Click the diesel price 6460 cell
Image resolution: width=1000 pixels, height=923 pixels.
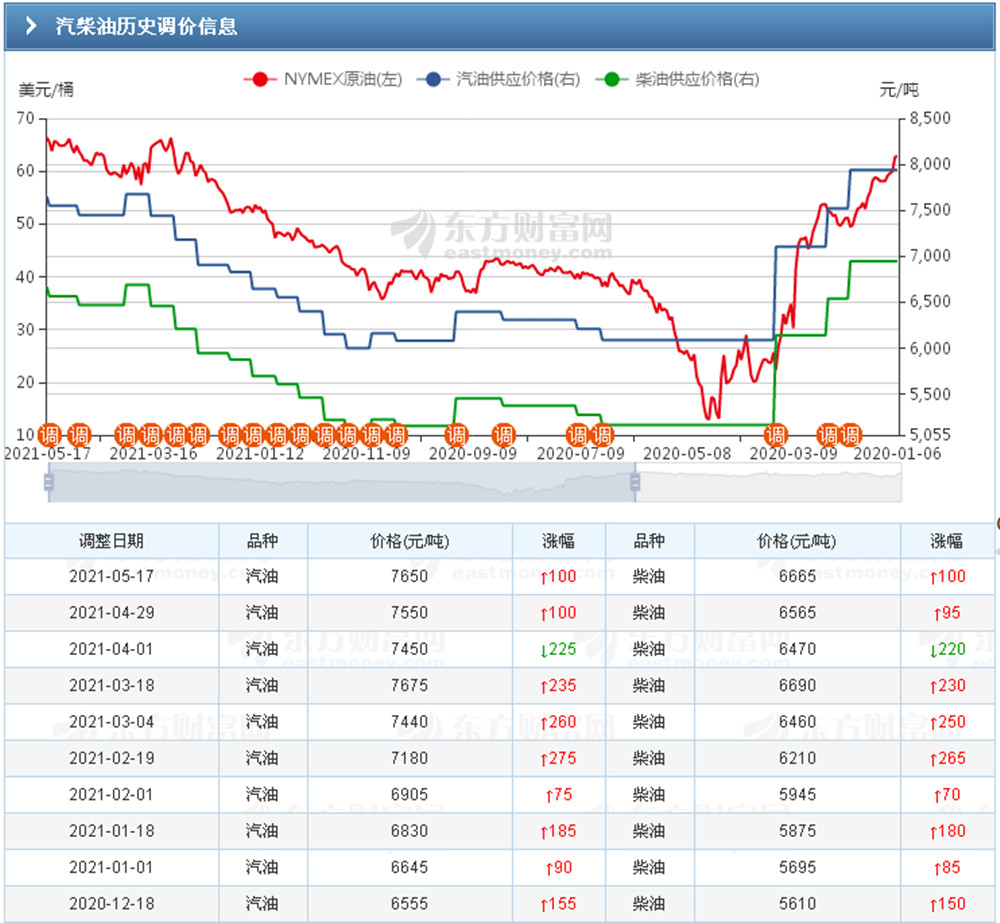[x=797, y=721]
